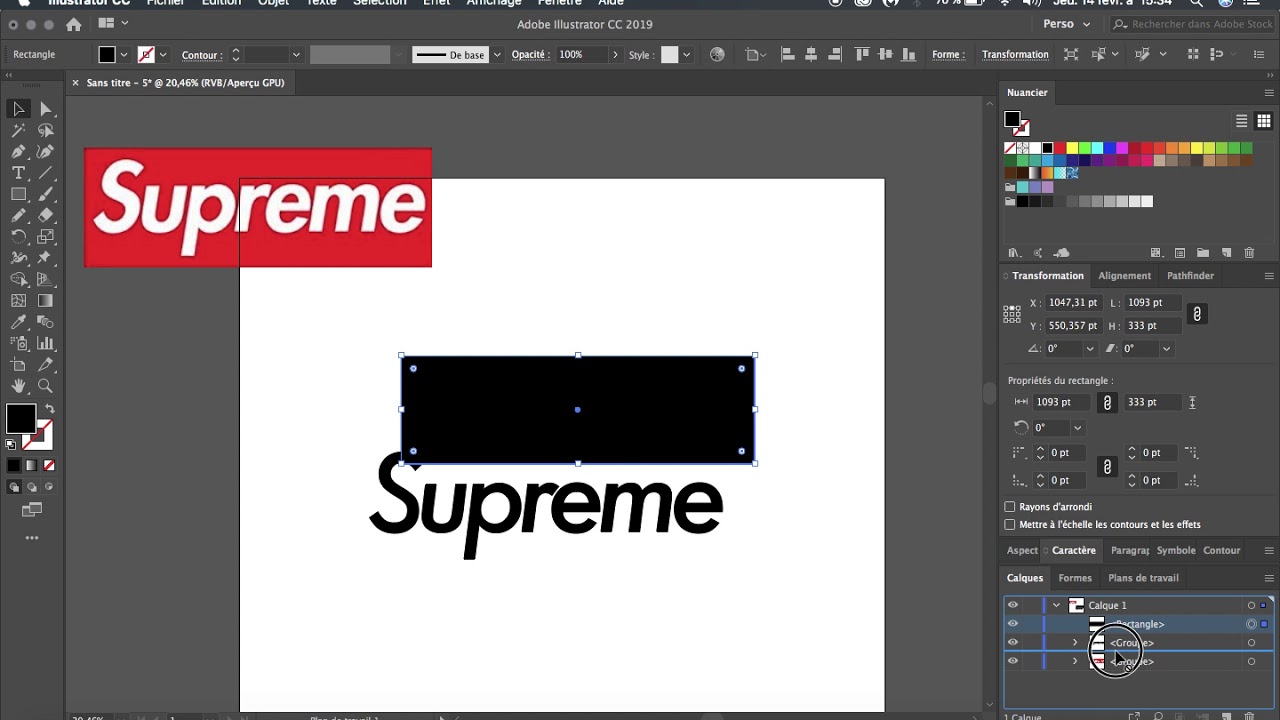Select the Lasso tool
Screen dimensions: 1280x720
coord(45,130)
